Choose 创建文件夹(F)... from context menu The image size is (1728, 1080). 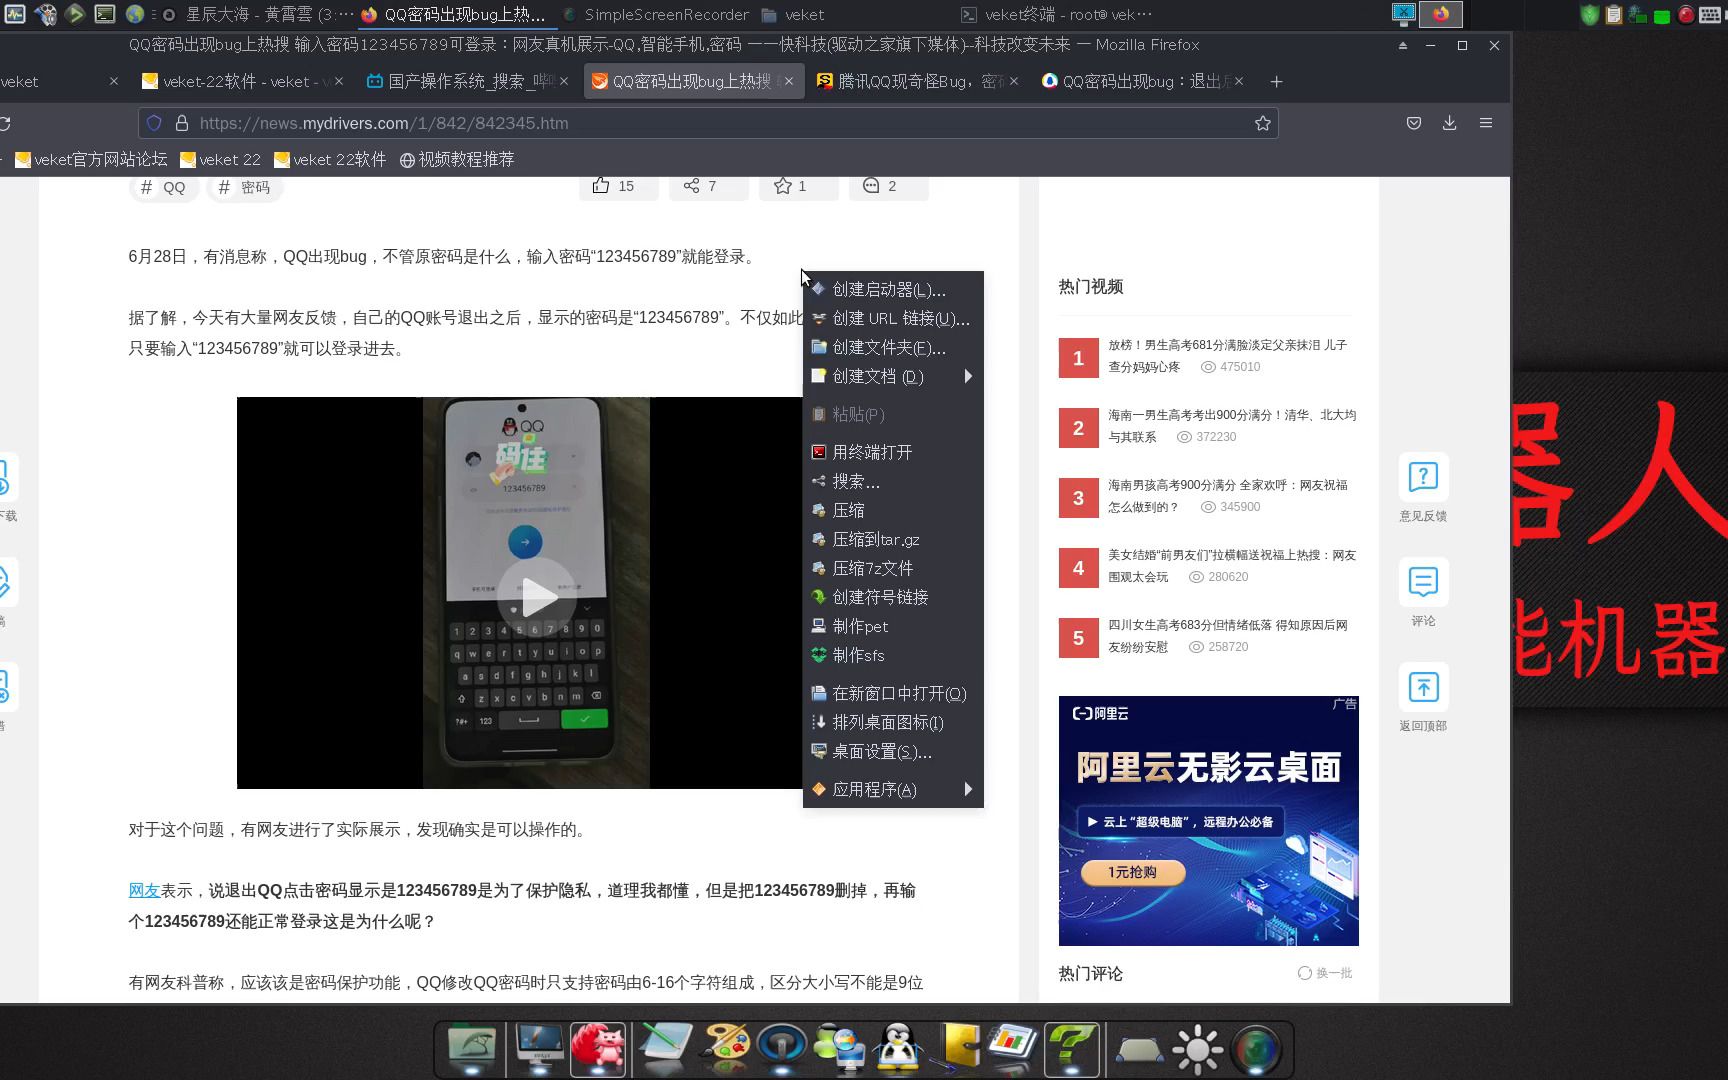893,347
